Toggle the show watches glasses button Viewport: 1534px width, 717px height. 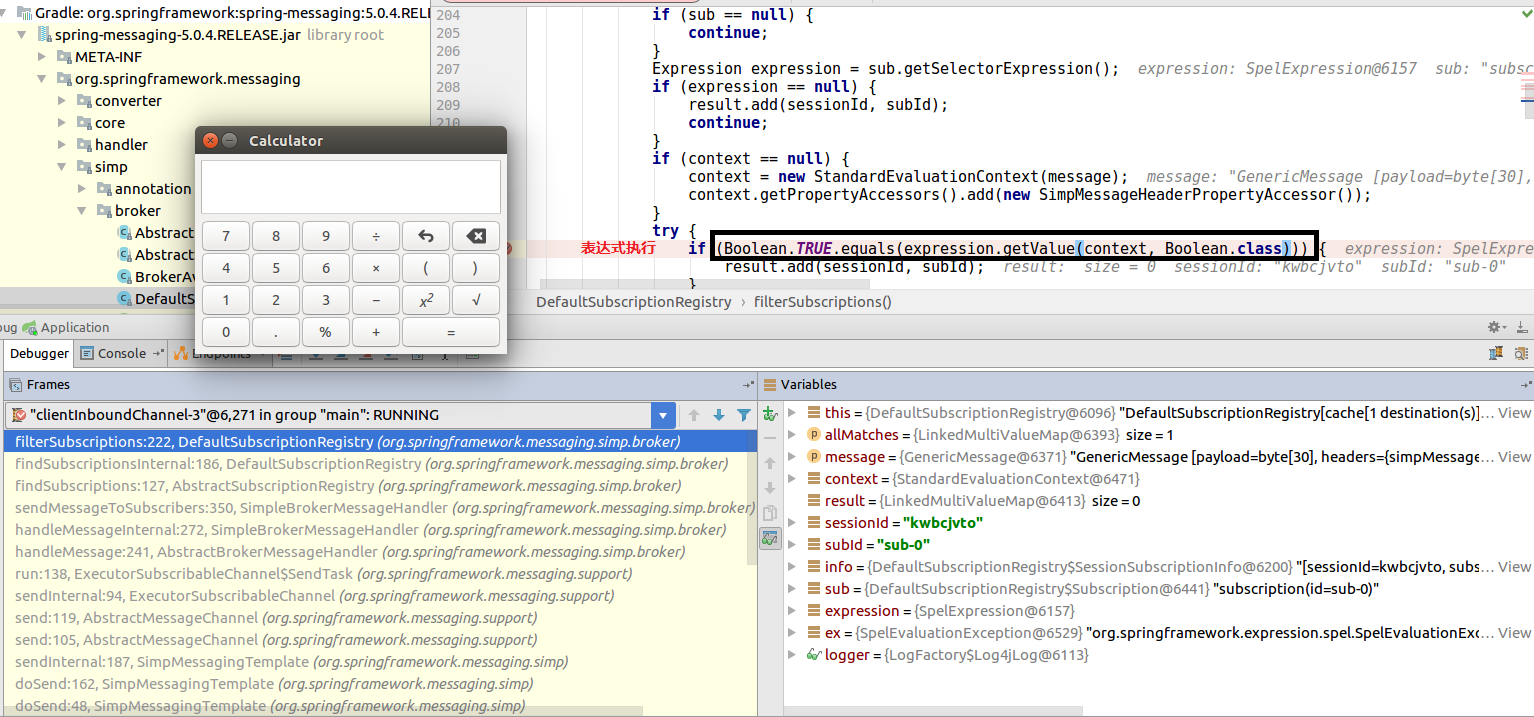tap(770, 538)
